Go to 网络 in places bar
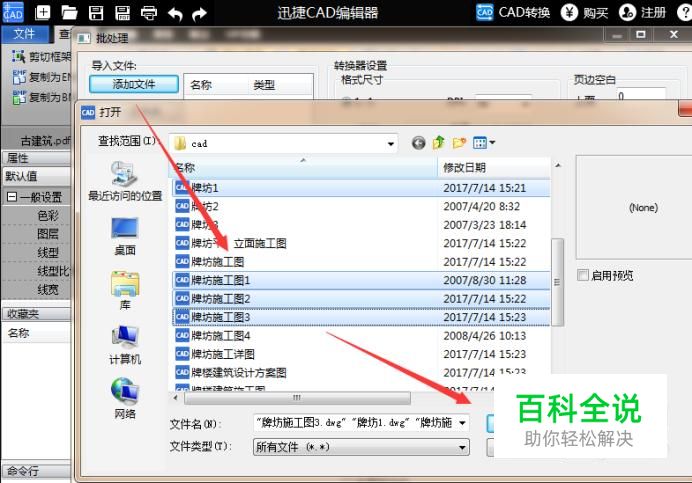Viewport: 692px width, 483px height. (125, 399)
